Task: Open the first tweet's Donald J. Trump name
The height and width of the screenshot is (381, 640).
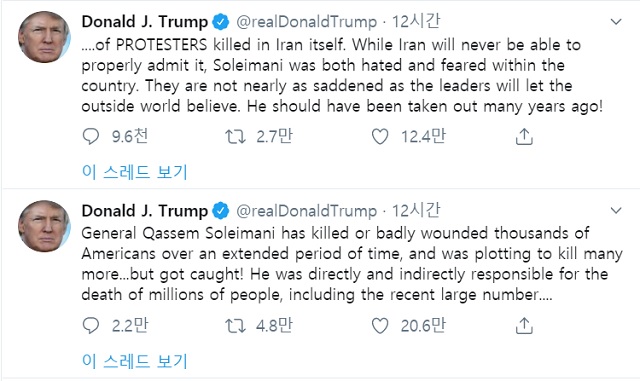Action: [144, 22]
